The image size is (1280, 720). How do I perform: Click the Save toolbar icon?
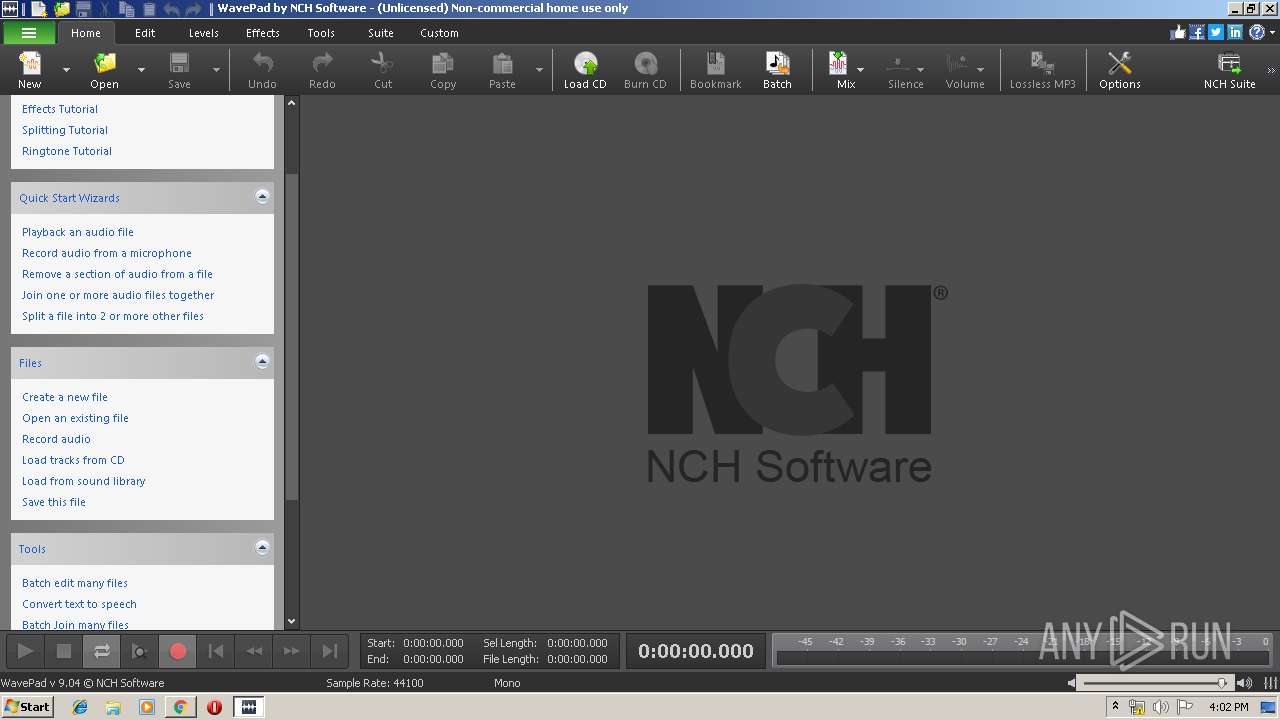(x=179, y=70)
